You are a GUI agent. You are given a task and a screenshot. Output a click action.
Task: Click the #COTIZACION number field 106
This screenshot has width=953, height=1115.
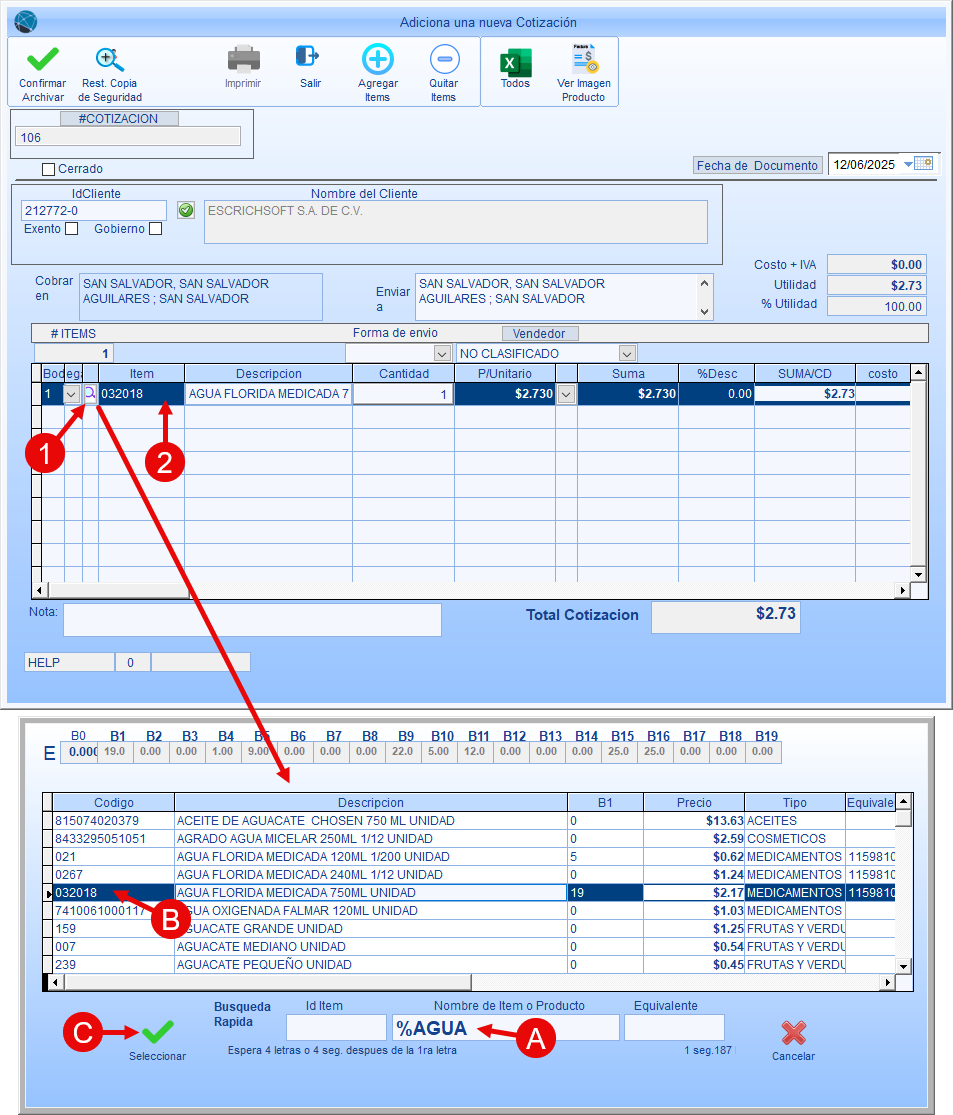point(128,137)
